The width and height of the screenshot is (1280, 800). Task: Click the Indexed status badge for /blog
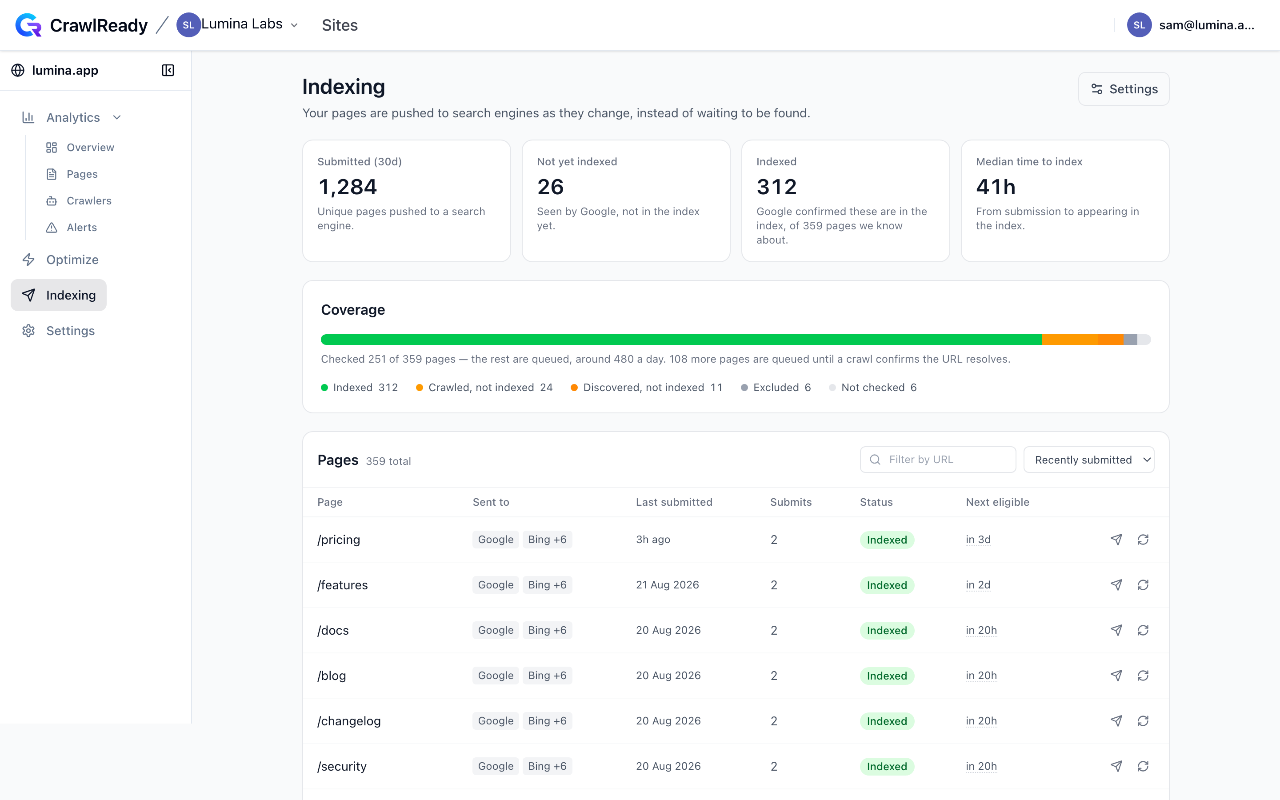887,676
